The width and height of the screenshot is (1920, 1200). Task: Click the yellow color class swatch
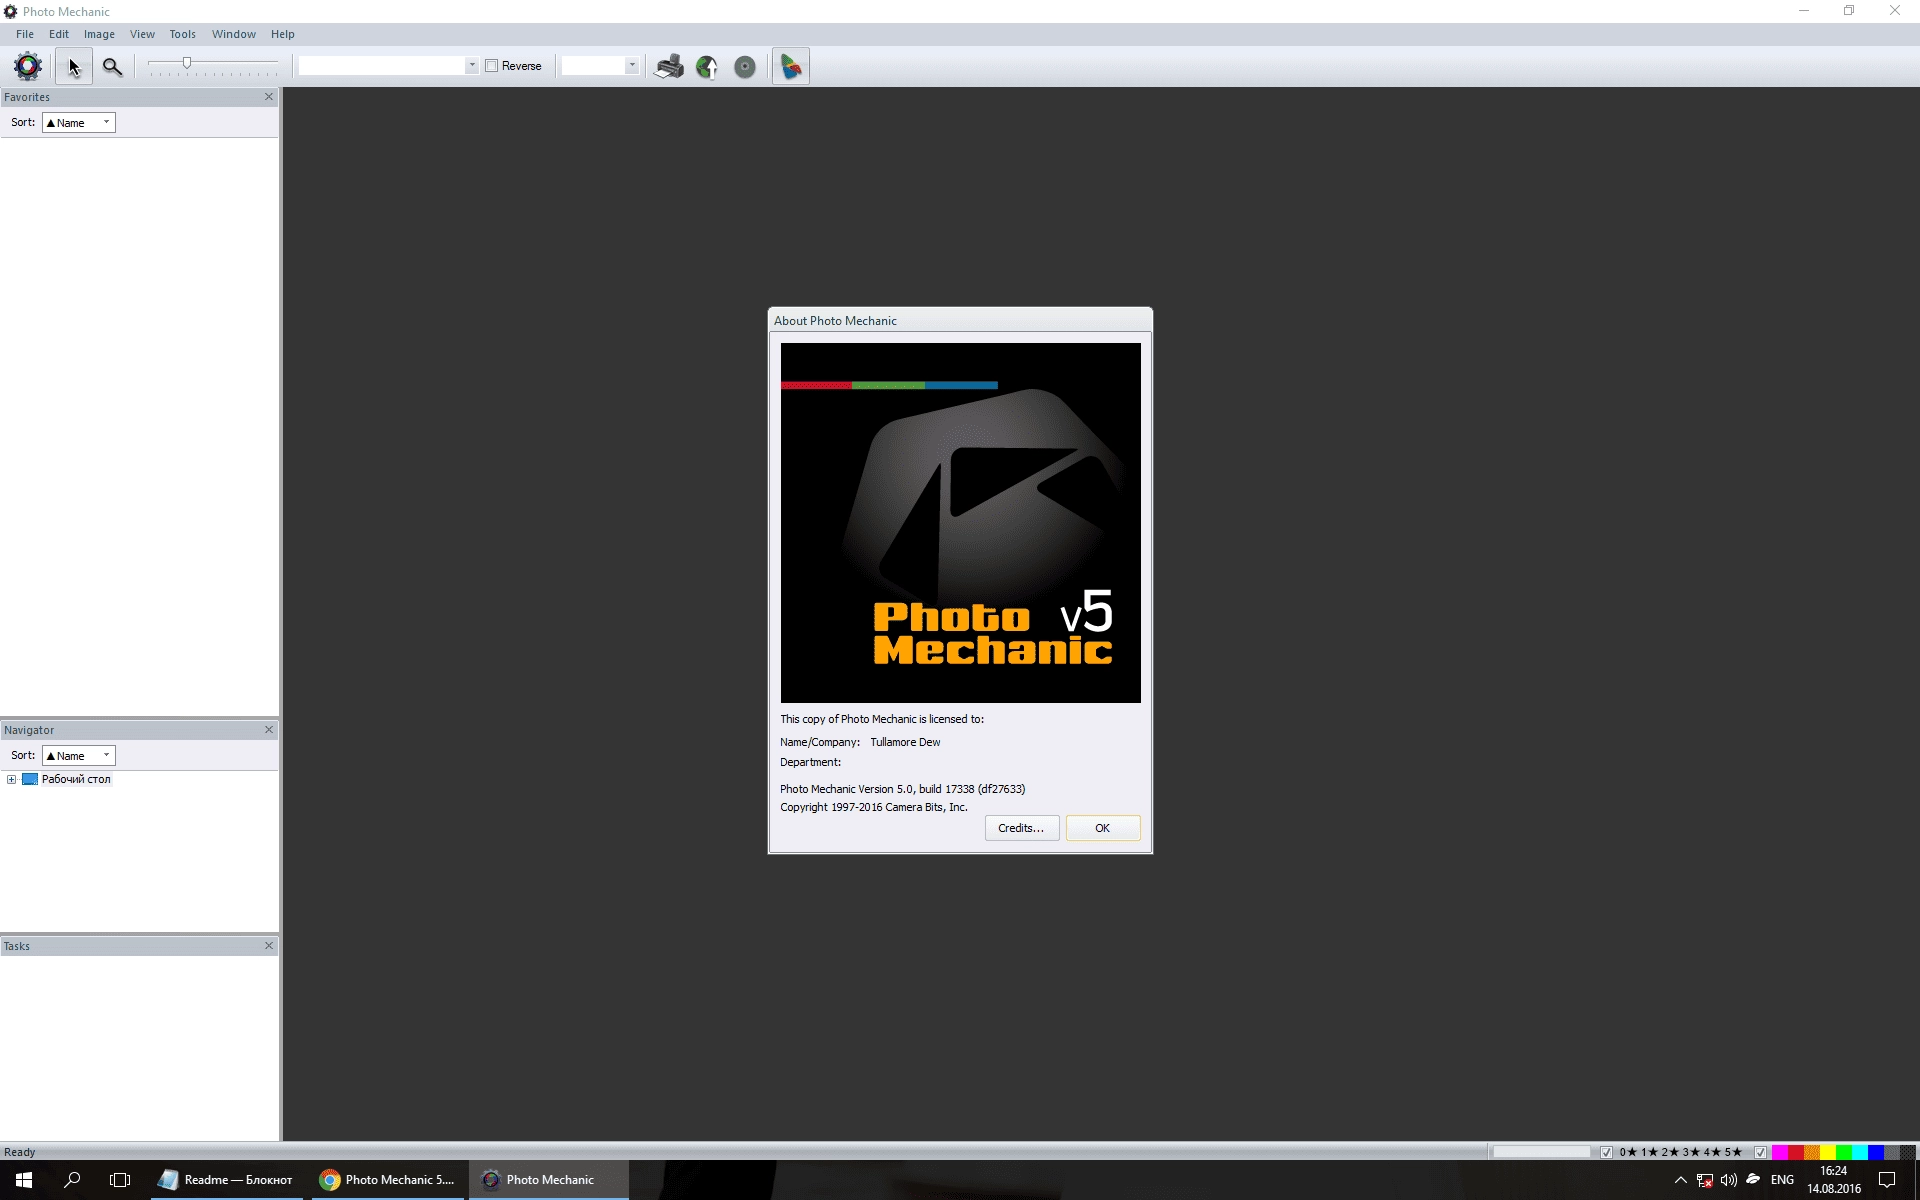click(1828, 1152)
